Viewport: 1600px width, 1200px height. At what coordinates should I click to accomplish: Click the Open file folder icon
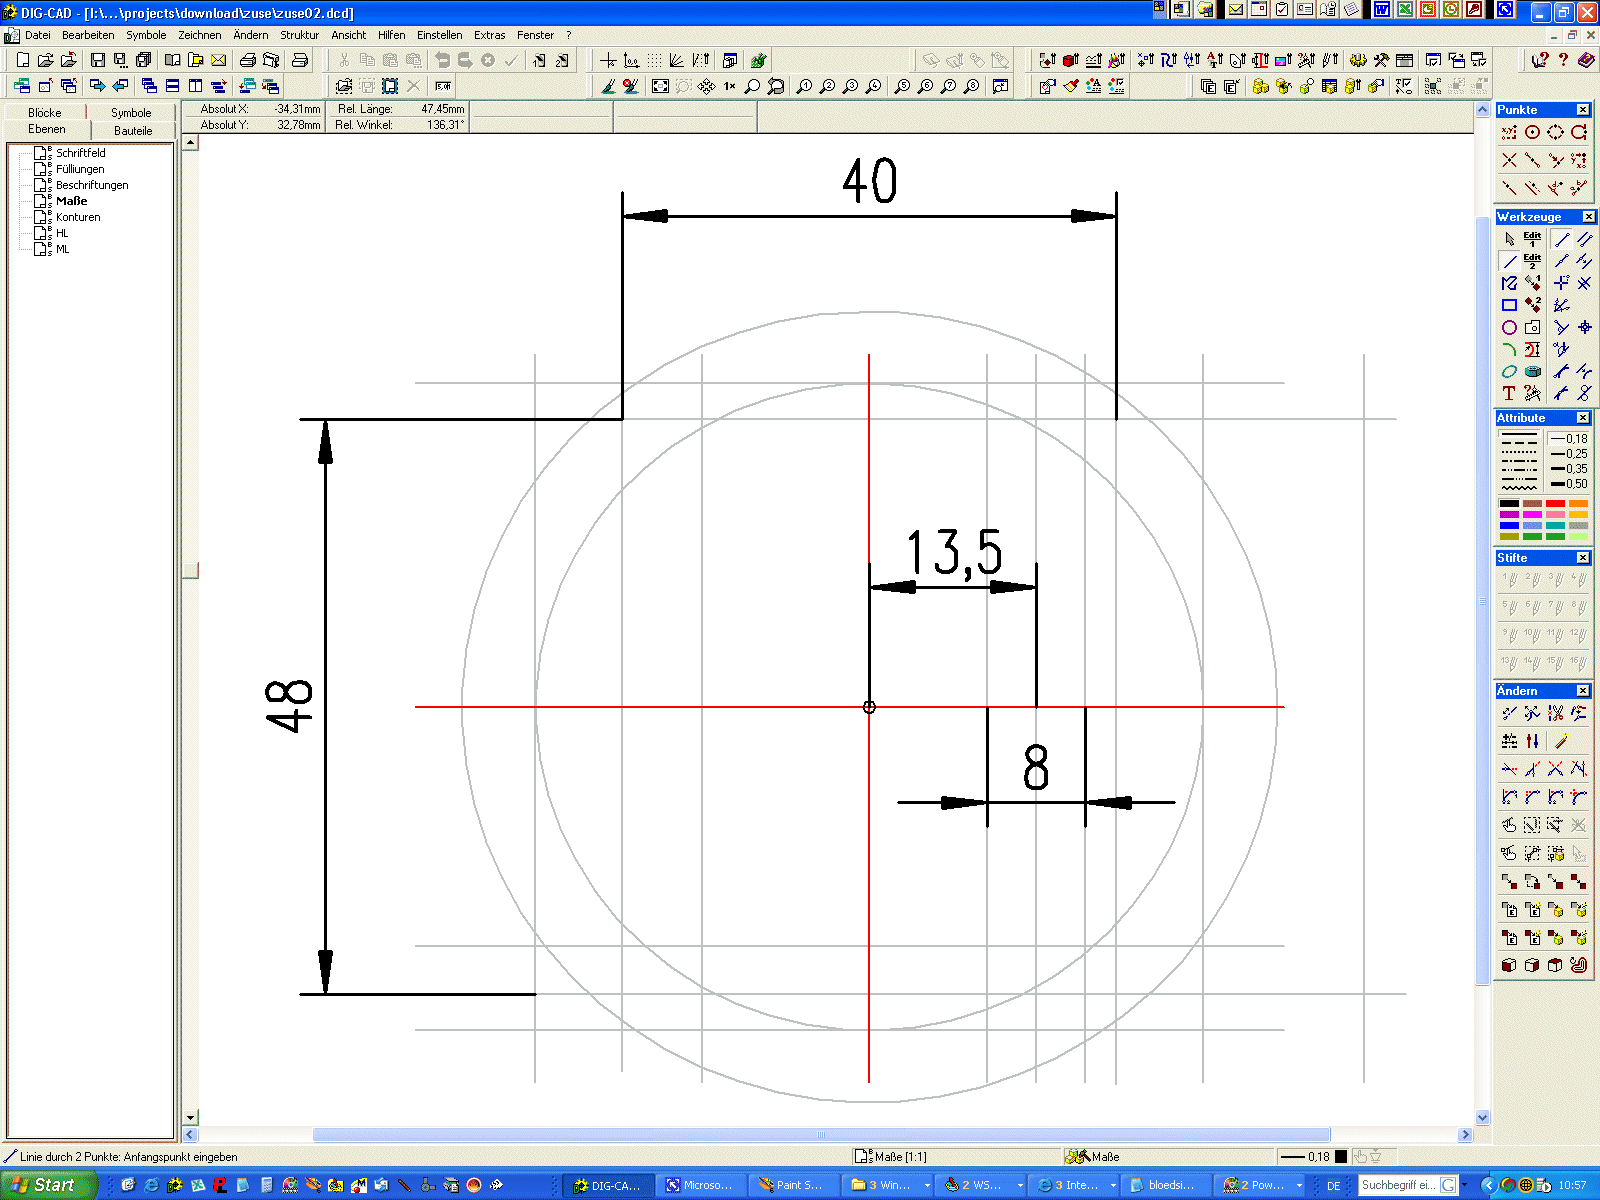click(x=46, y=61)
